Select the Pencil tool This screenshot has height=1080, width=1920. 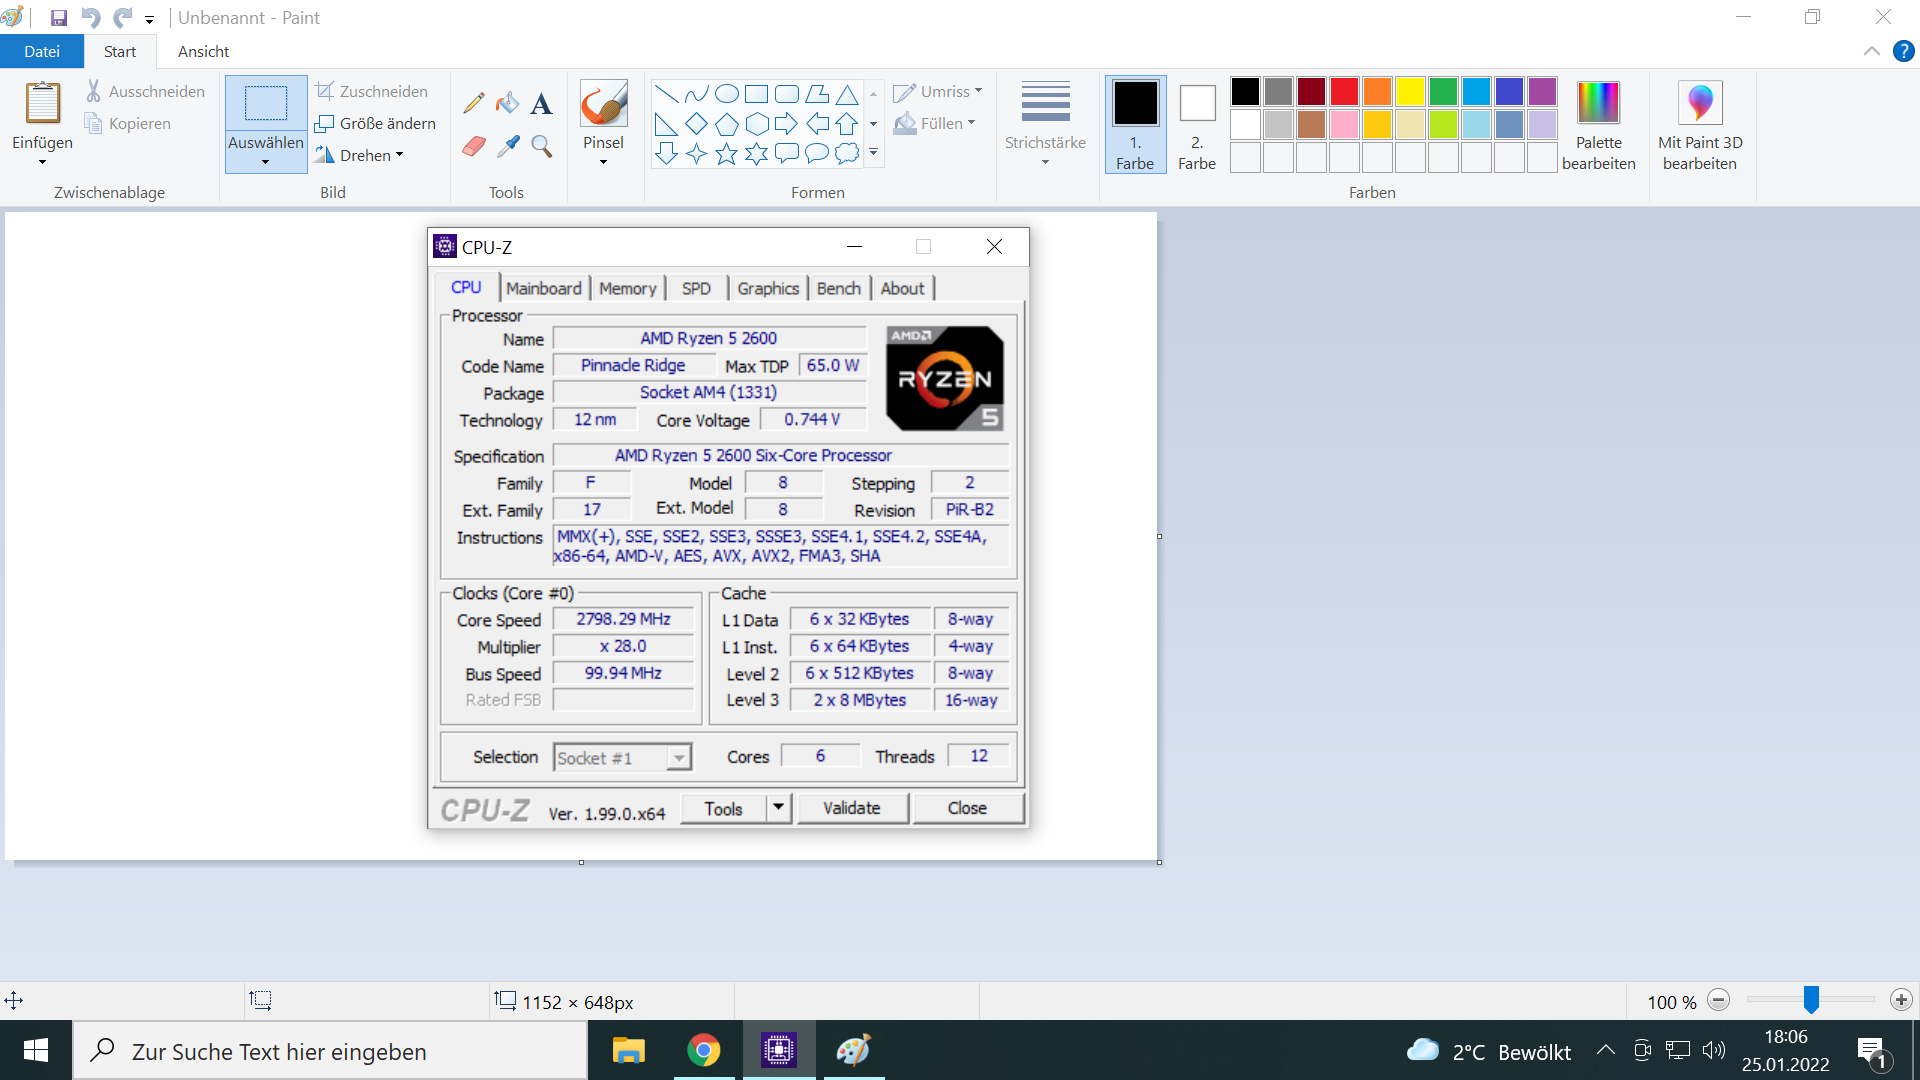[x=474, y=103]
